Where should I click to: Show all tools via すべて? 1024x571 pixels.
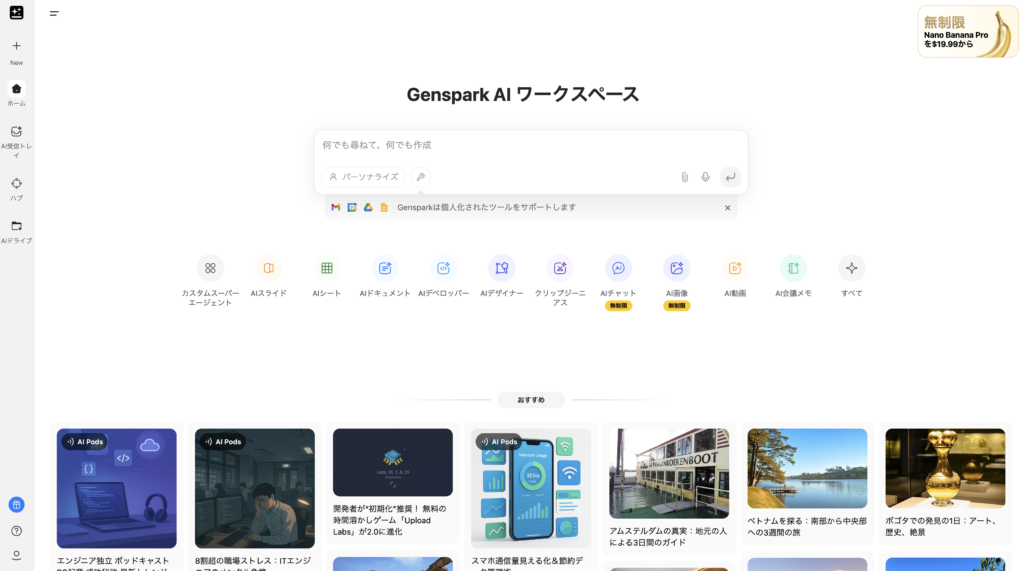coord(851,268)
